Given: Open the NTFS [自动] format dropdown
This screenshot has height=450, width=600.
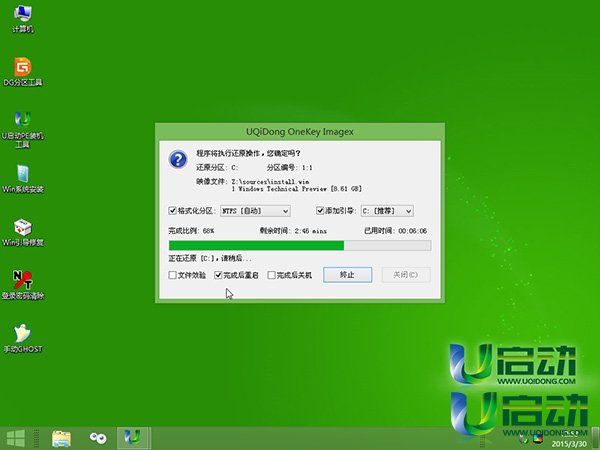Looking at the screenshot, I should coord(255,211).
